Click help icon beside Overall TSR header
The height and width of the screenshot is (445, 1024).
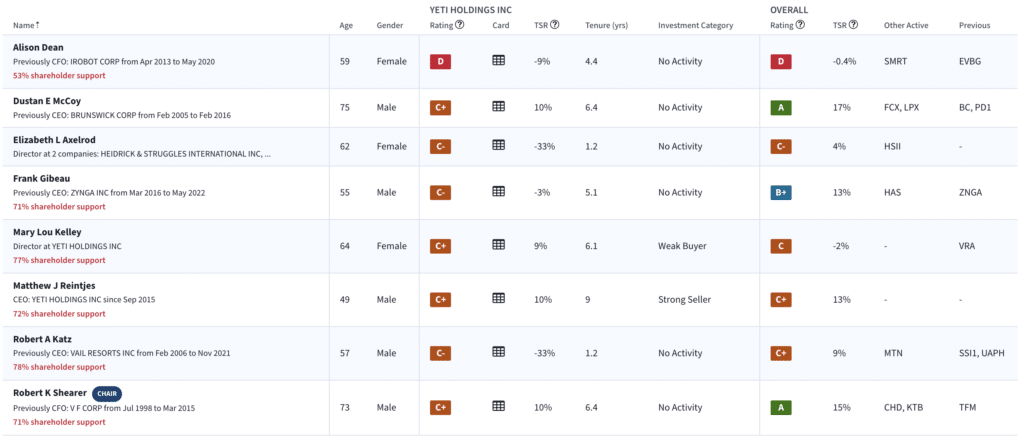[x=853, y=25]
